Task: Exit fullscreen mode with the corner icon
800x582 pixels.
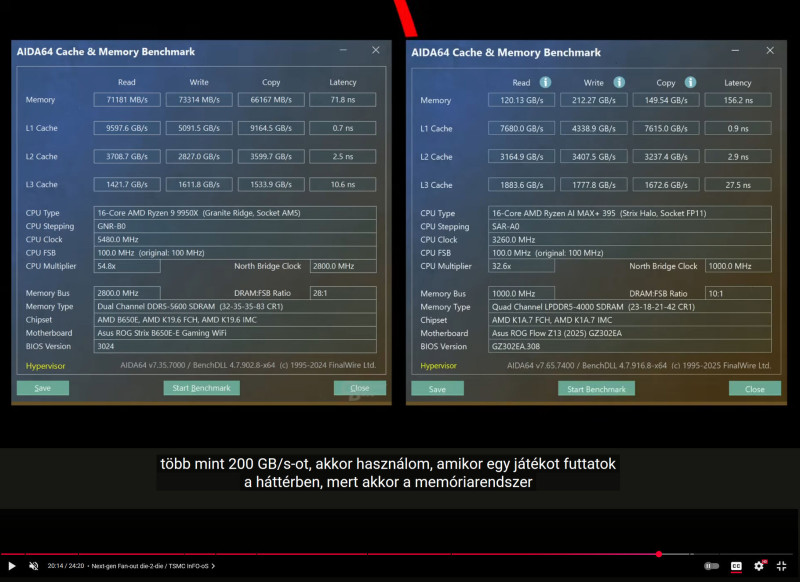Action: point(782,566)
